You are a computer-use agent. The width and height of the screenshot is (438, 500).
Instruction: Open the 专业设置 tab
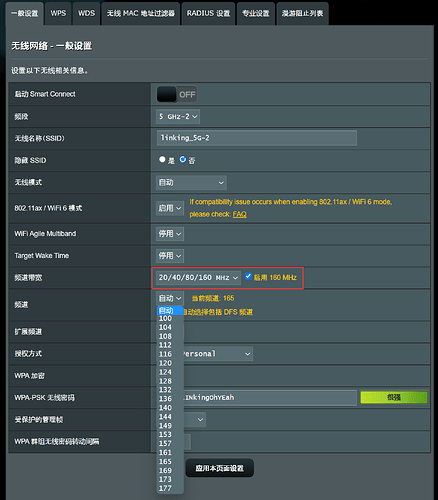(256, 14)
